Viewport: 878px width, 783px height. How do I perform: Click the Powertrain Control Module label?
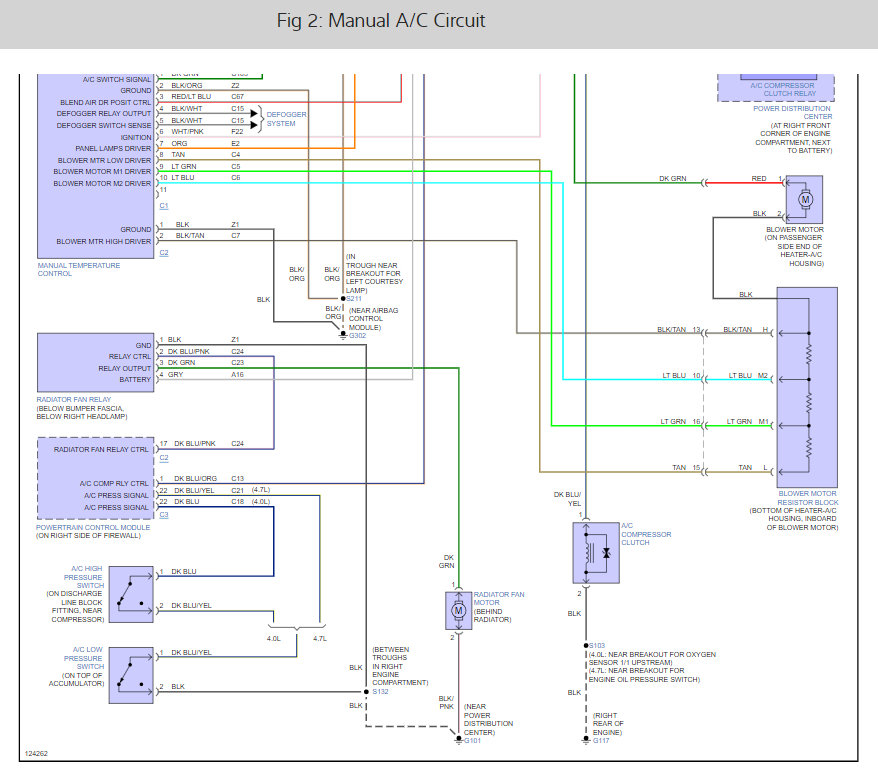coord(93,527)
